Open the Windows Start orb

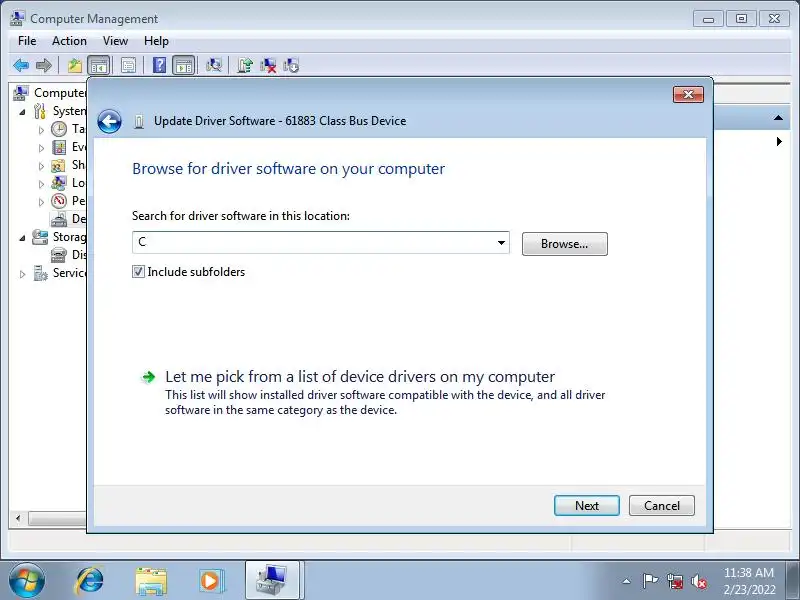27,580
